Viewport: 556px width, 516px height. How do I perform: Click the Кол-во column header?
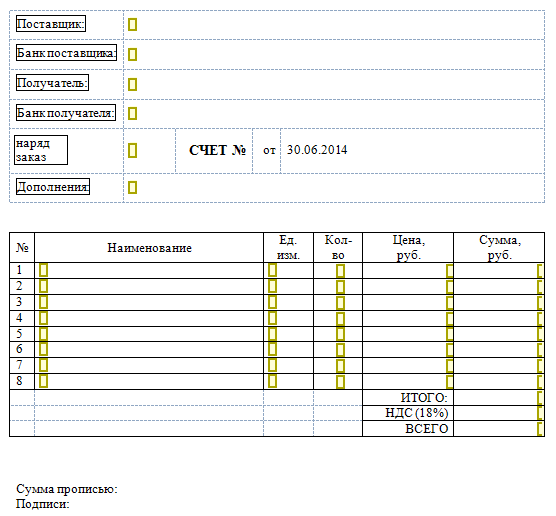click(338, 248)
